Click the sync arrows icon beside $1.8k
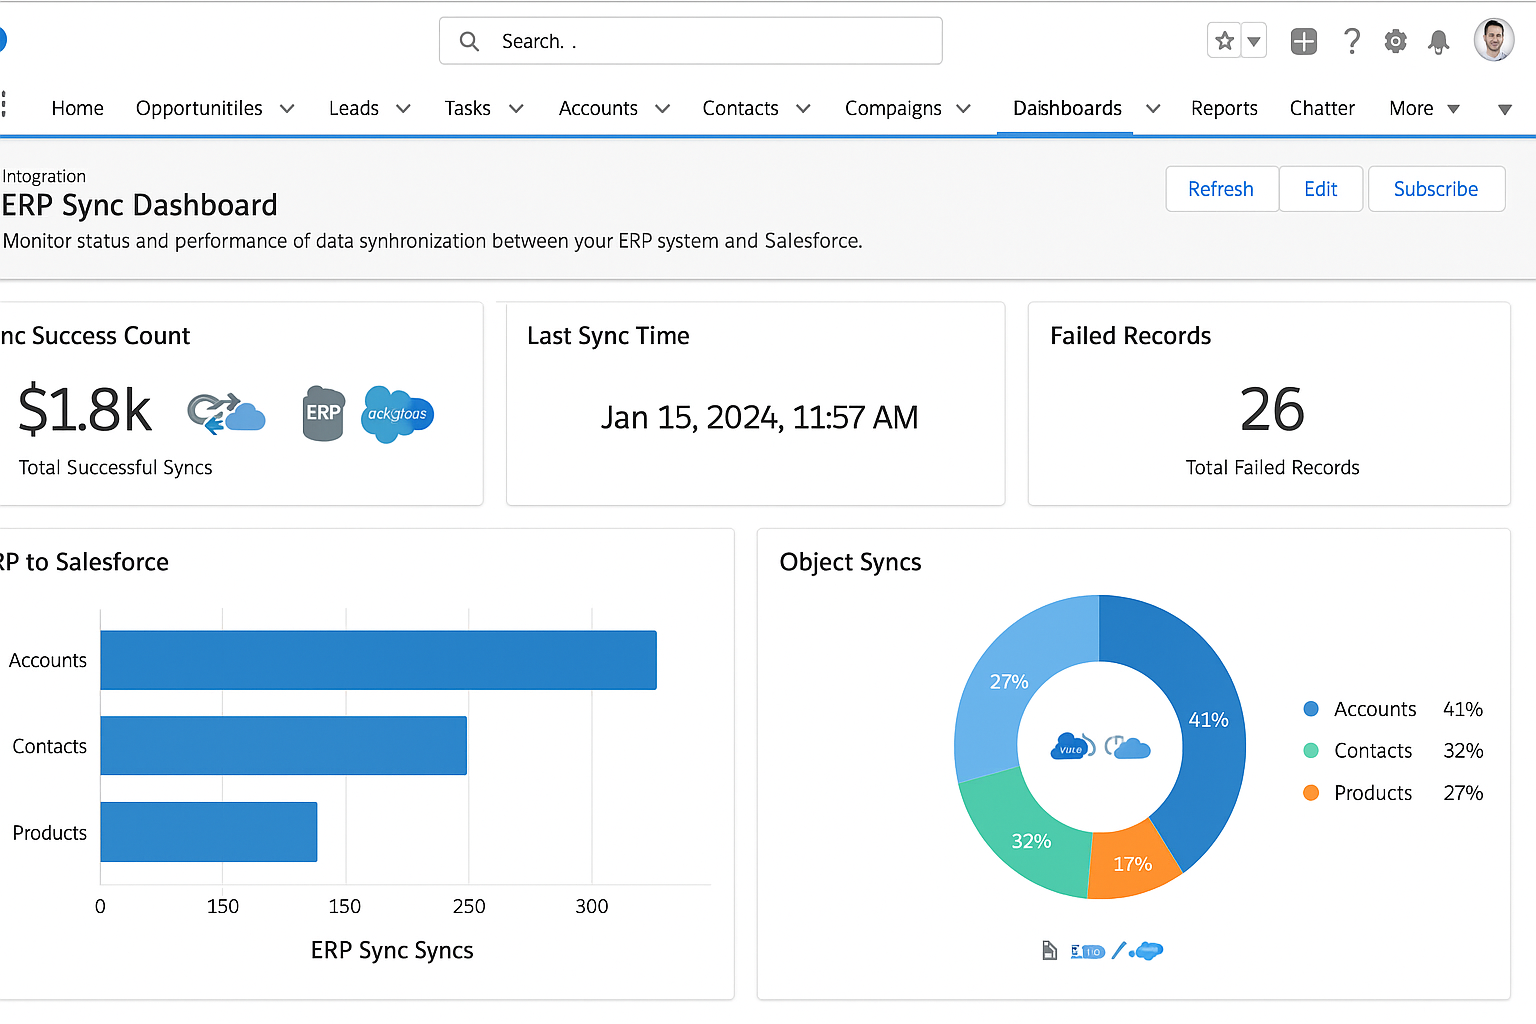 click(x=225, y=412)
